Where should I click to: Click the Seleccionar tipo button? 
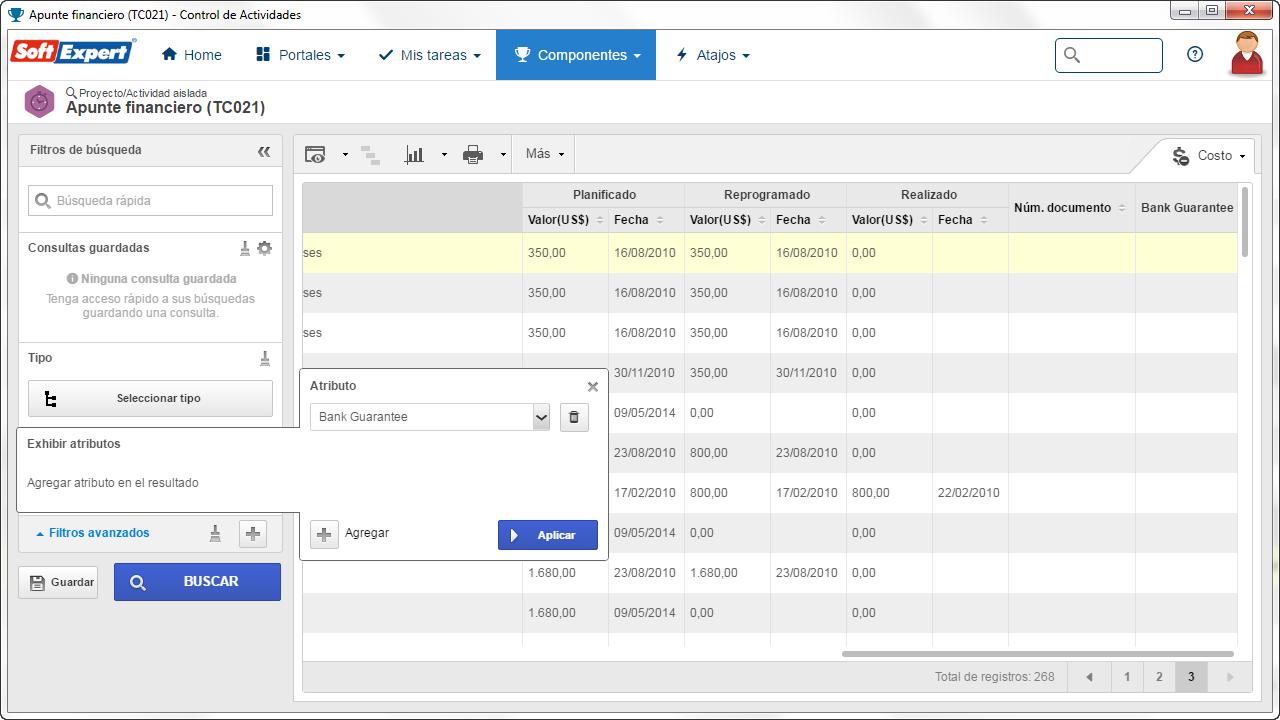[x=150, y=398]
